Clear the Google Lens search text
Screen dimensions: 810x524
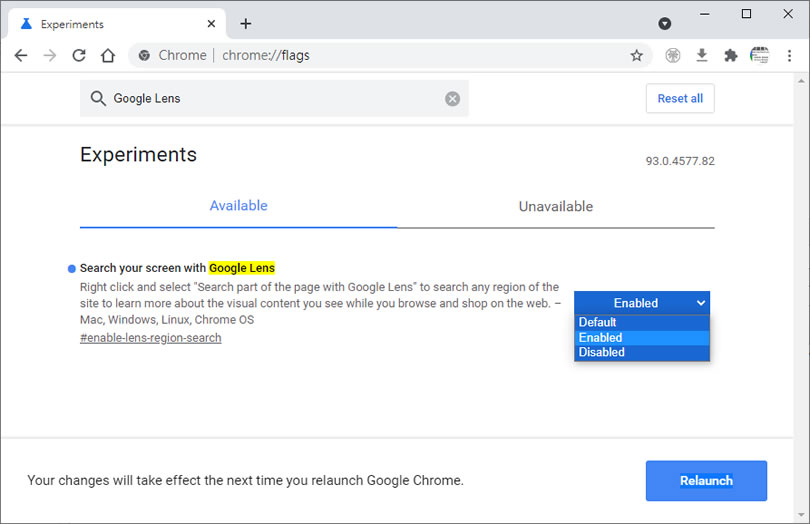453,99
